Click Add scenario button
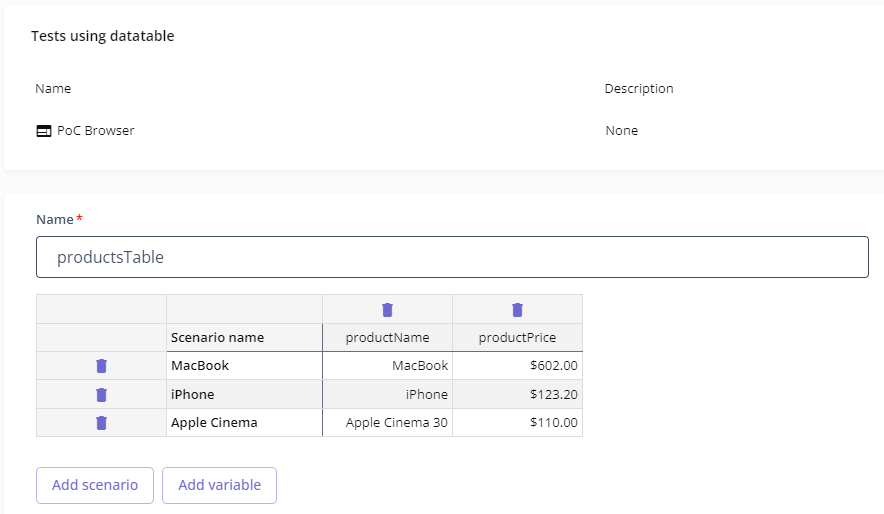Screen dimensions: 884x514 coord(95,485)
